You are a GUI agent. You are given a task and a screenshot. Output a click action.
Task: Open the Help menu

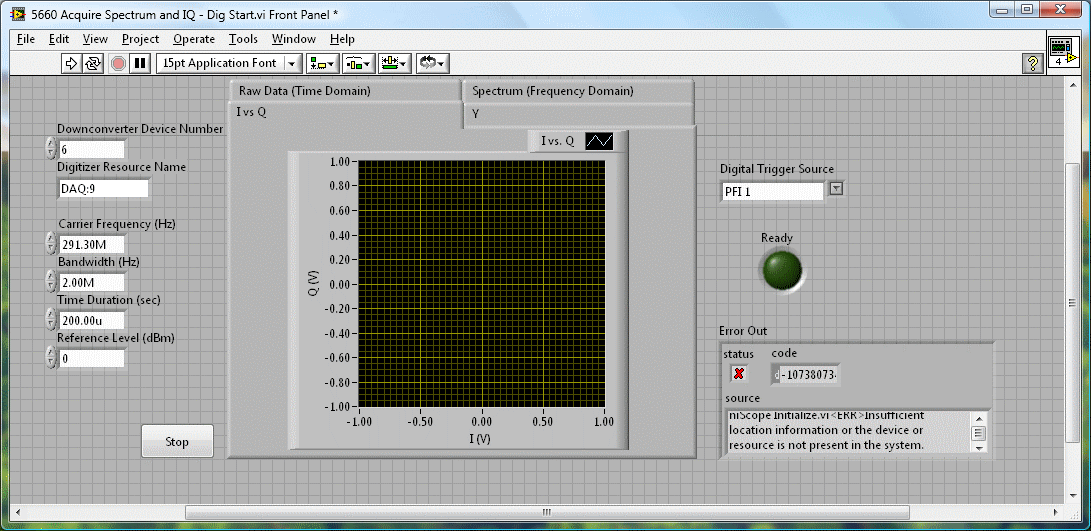pos(342,39)
